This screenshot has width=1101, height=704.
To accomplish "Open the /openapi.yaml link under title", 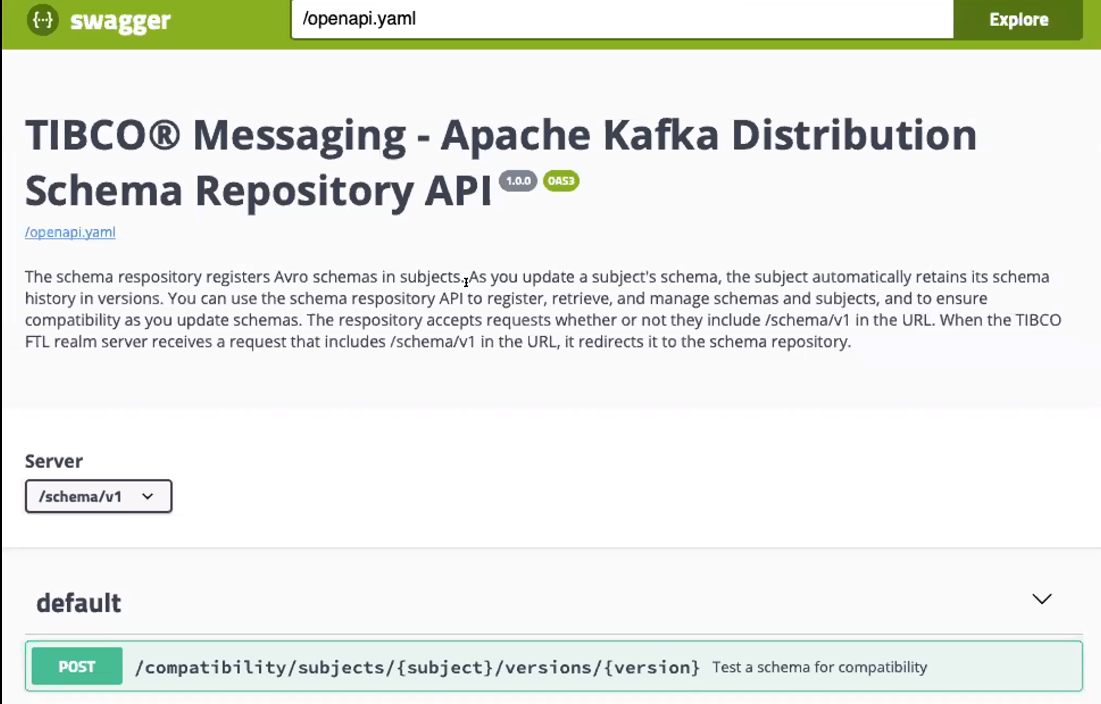I will [x=70, y=232].
